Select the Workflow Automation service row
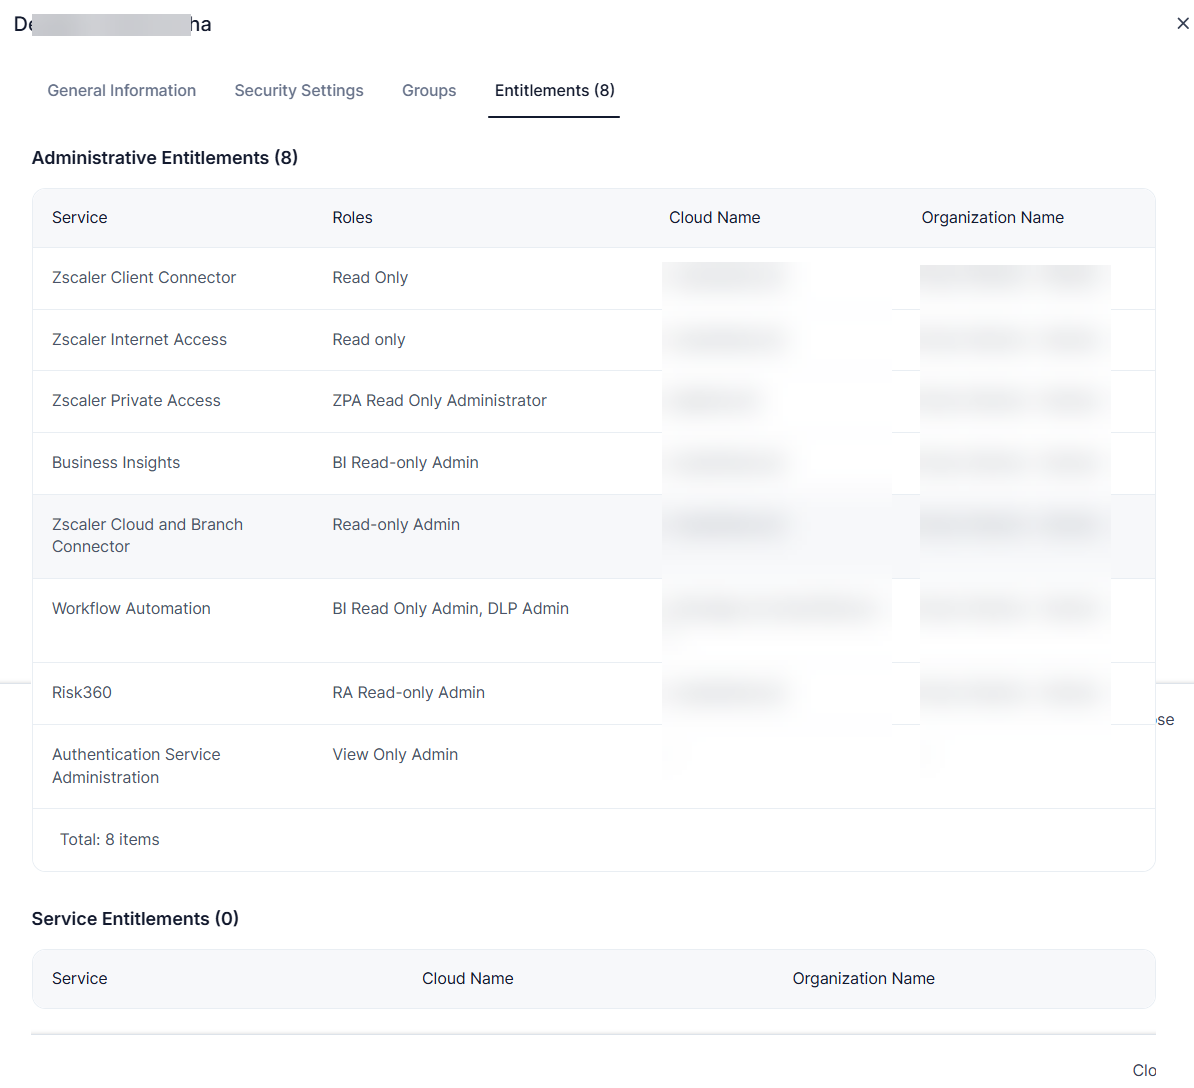Screen dimensions: 1194x1088 [x=594, y=621]
